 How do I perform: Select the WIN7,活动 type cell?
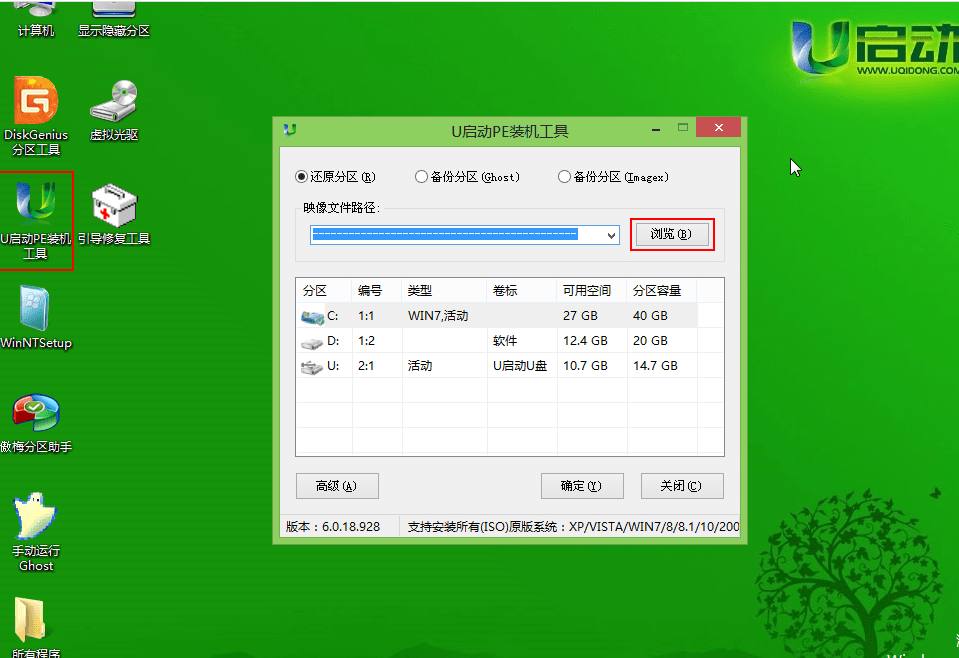tap(438, 316)
